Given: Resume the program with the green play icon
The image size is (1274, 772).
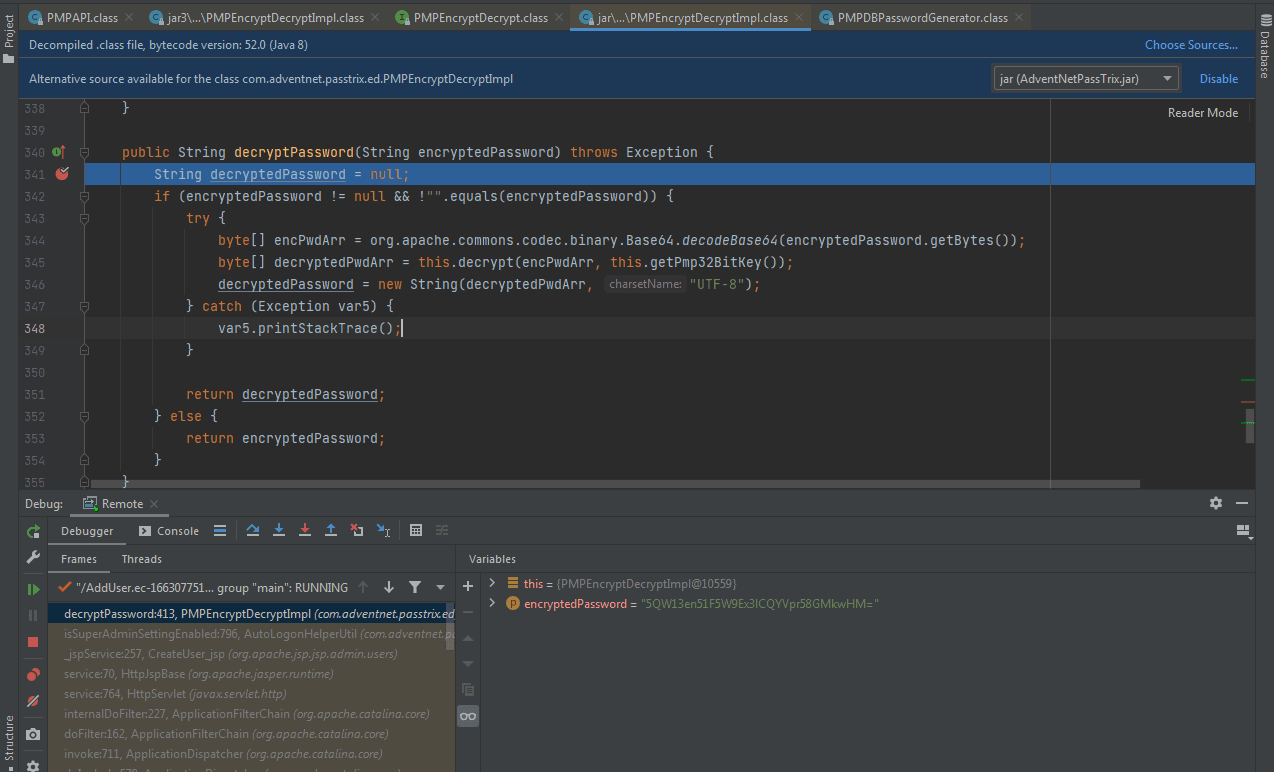Looking at the screenshot, I should [33, 590].
